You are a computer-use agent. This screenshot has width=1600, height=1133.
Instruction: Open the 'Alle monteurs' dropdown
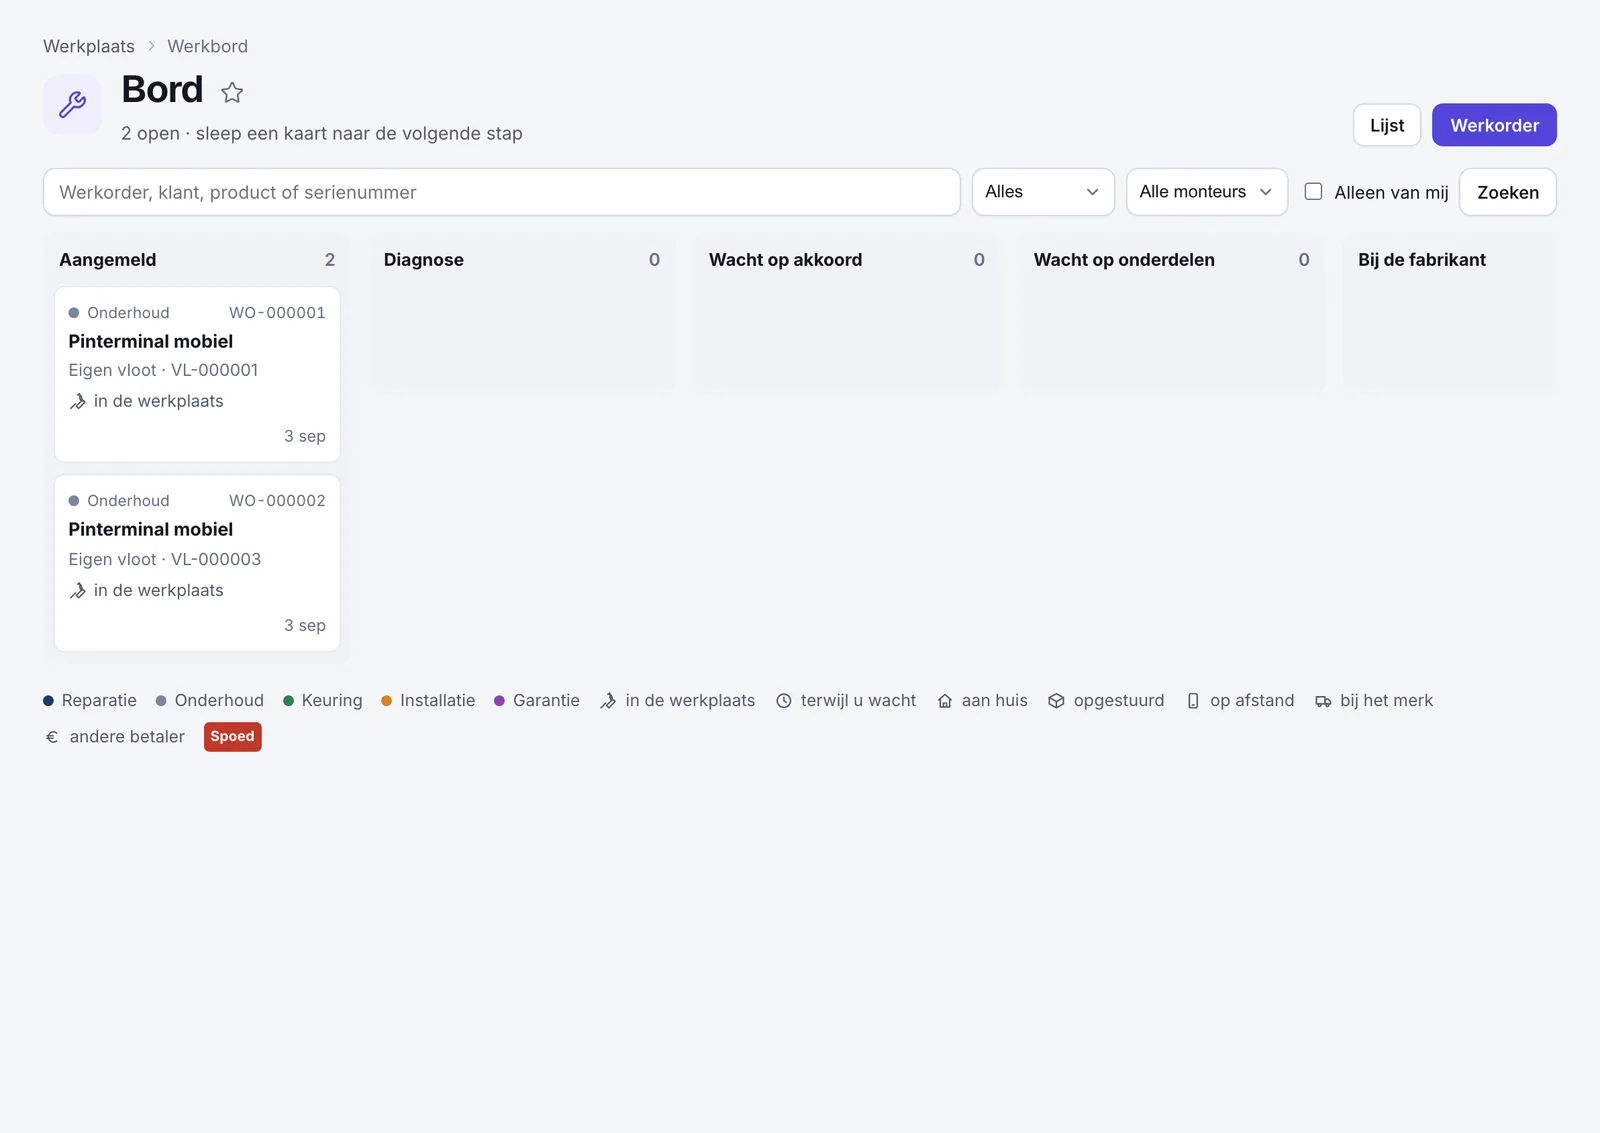(x=1207, y=192)
